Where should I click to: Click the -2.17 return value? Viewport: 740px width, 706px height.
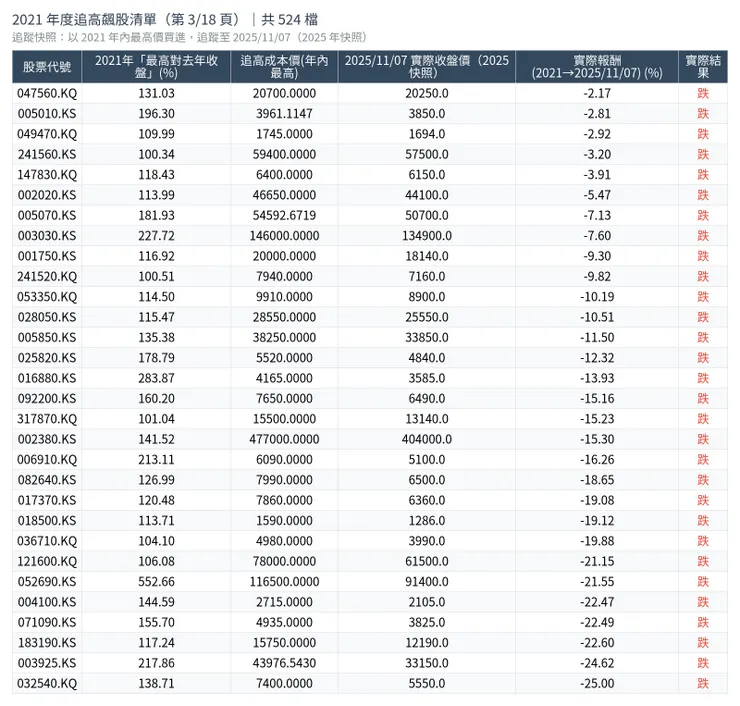click(x=597, y=93)
